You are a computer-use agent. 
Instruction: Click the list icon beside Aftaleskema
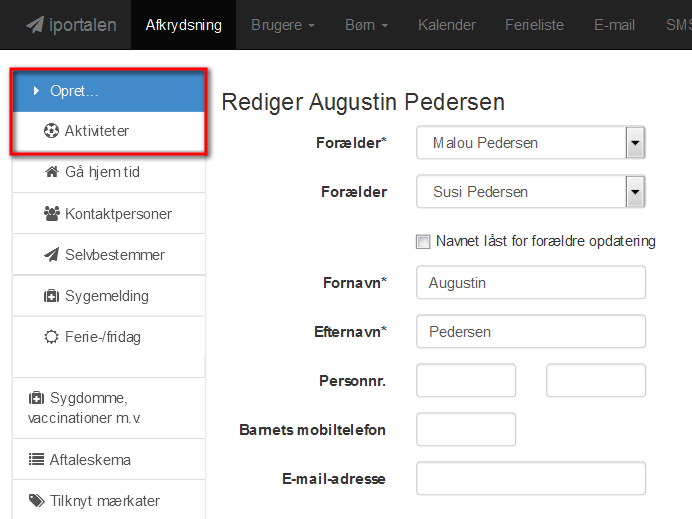(x=36, y=459)
